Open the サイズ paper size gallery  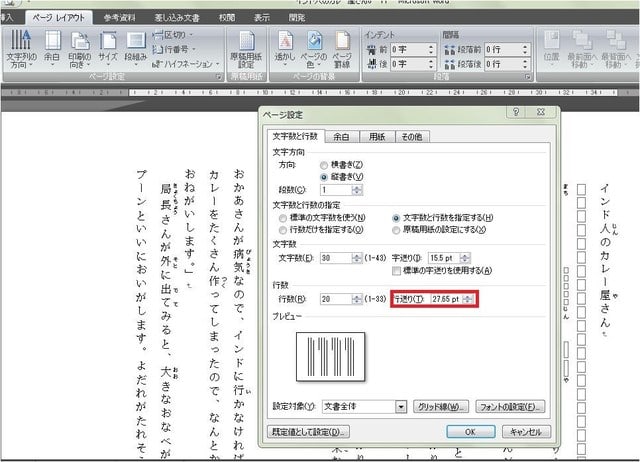[108, 50]
